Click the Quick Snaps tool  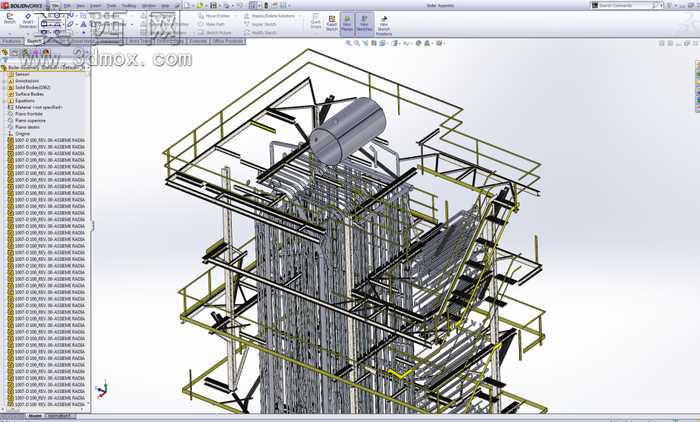tap(316, 21)
